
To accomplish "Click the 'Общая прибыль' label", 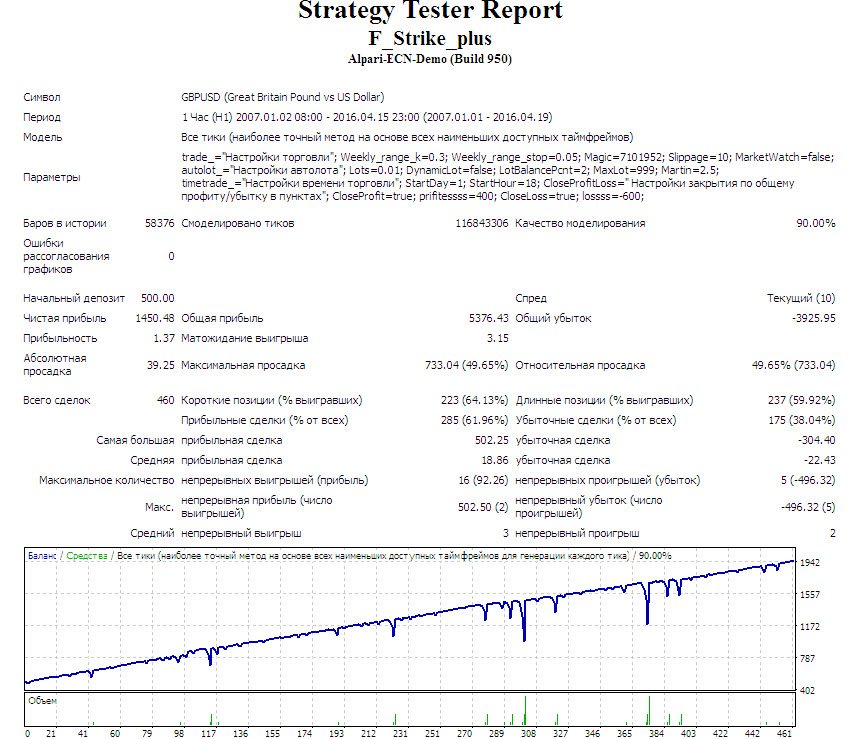I will (222, 319).
